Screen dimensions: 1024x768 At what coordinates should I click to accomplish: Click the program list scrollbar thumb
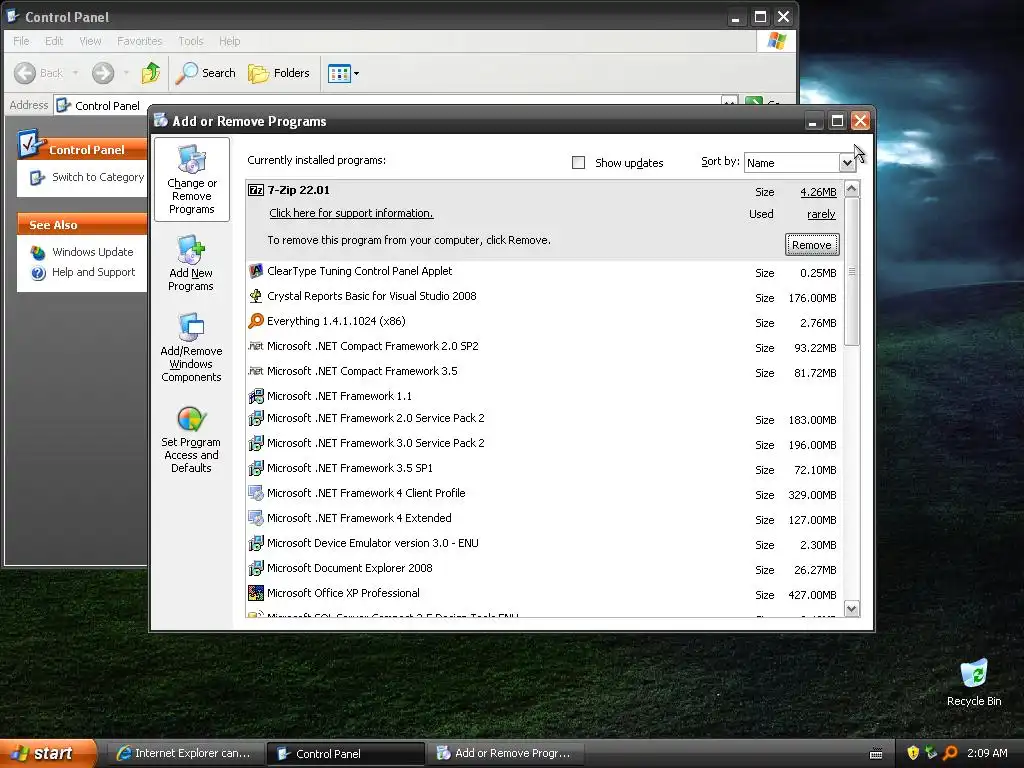coord(852,271)
